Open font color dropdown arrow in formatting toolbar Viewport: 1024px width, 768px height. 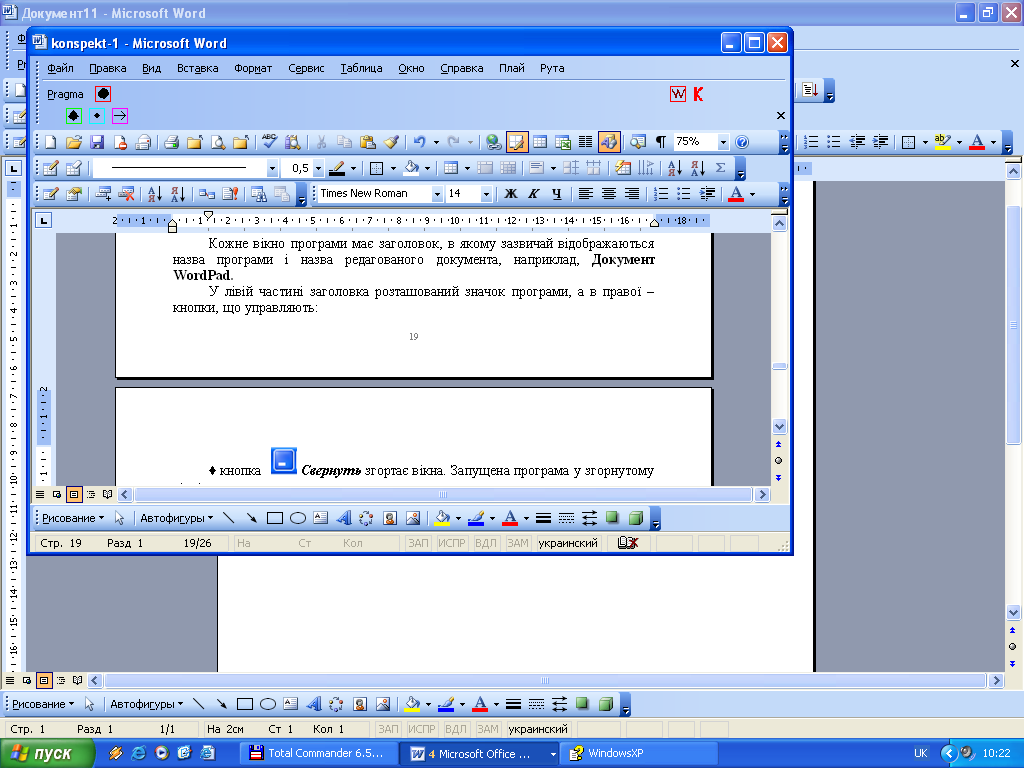(x=752, y=193)
